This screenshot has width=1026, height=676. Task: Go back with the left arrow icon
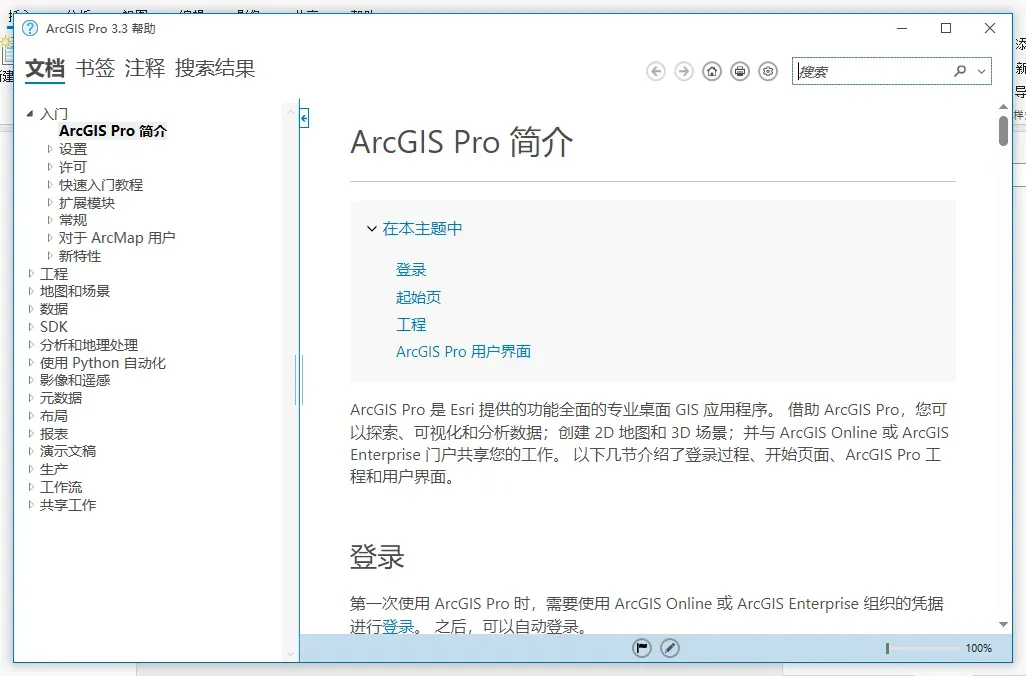(656, 71)
